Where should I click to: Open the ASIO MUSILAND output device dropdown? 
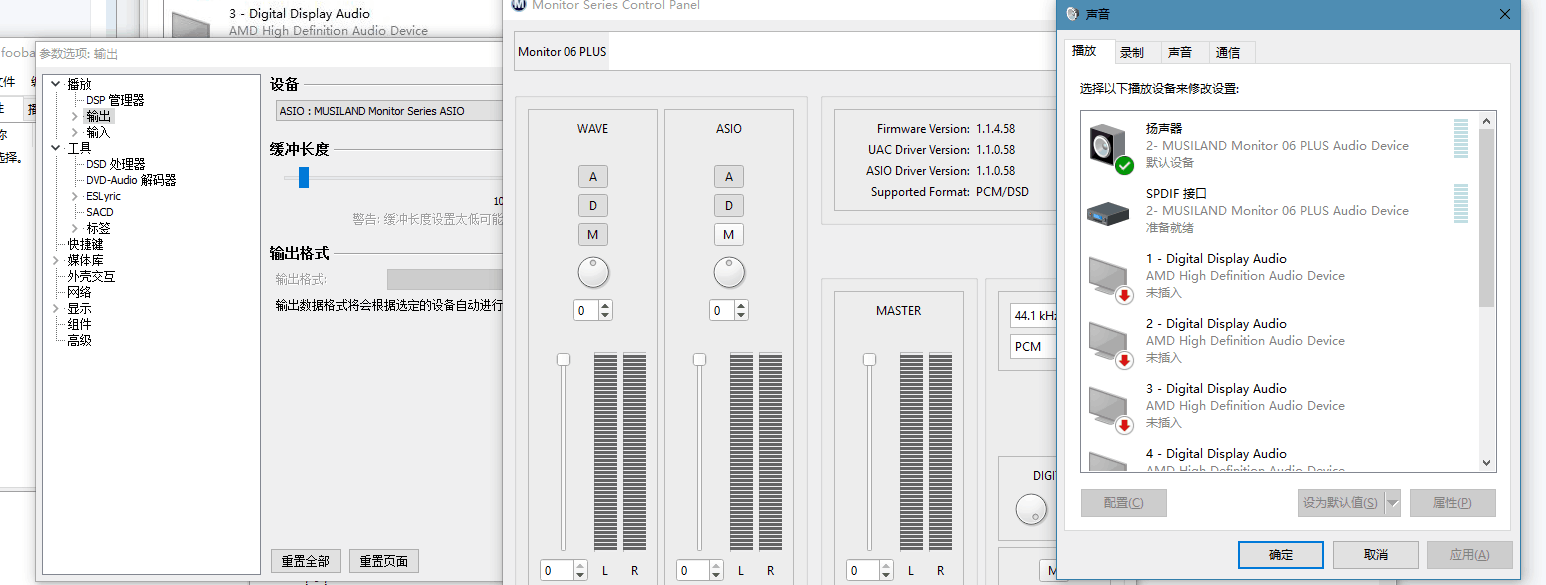tap(390, 111)
